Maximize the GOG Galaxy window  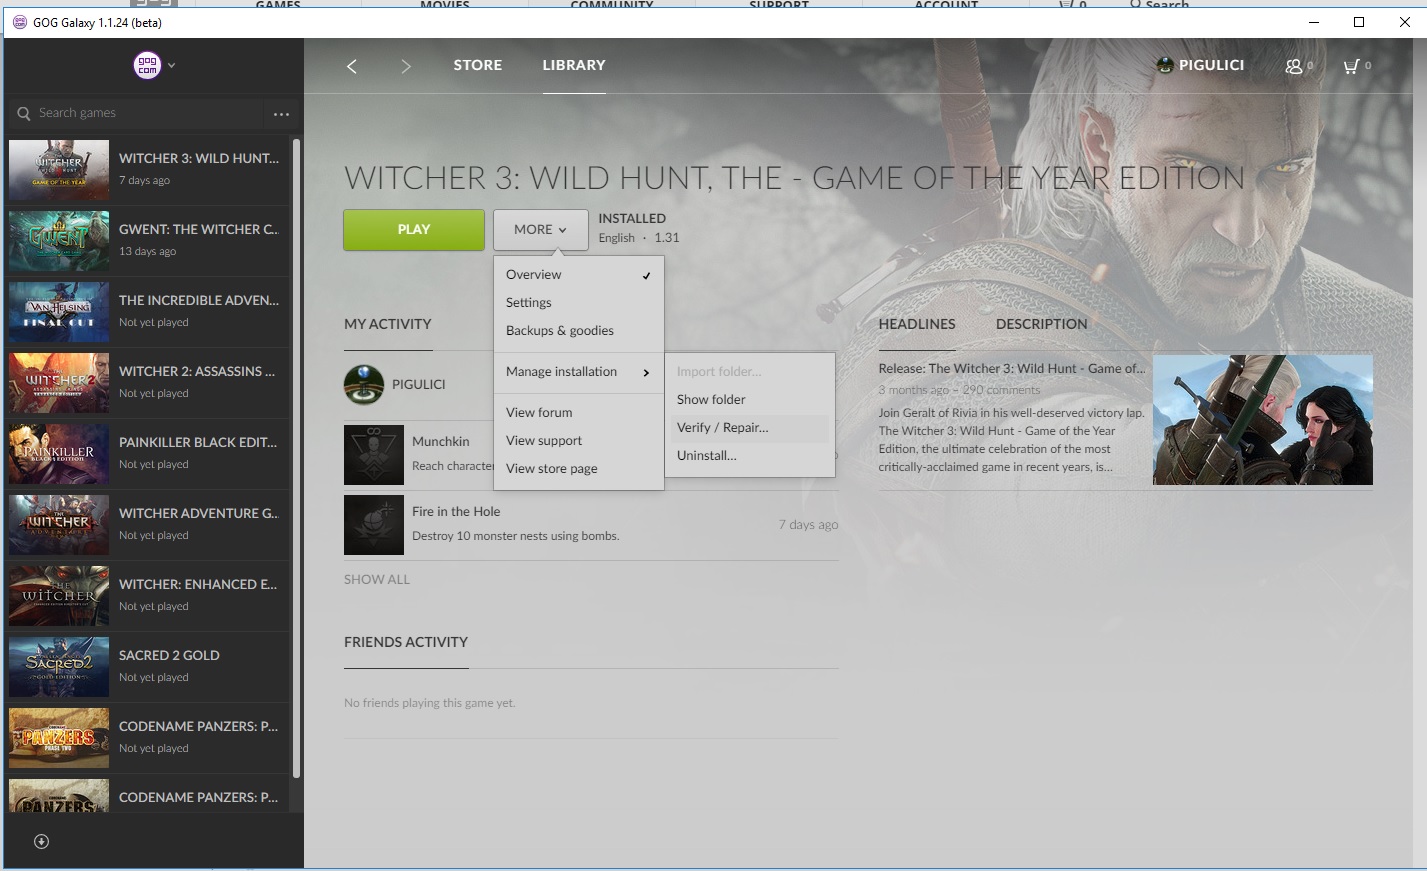(1359, 22)
